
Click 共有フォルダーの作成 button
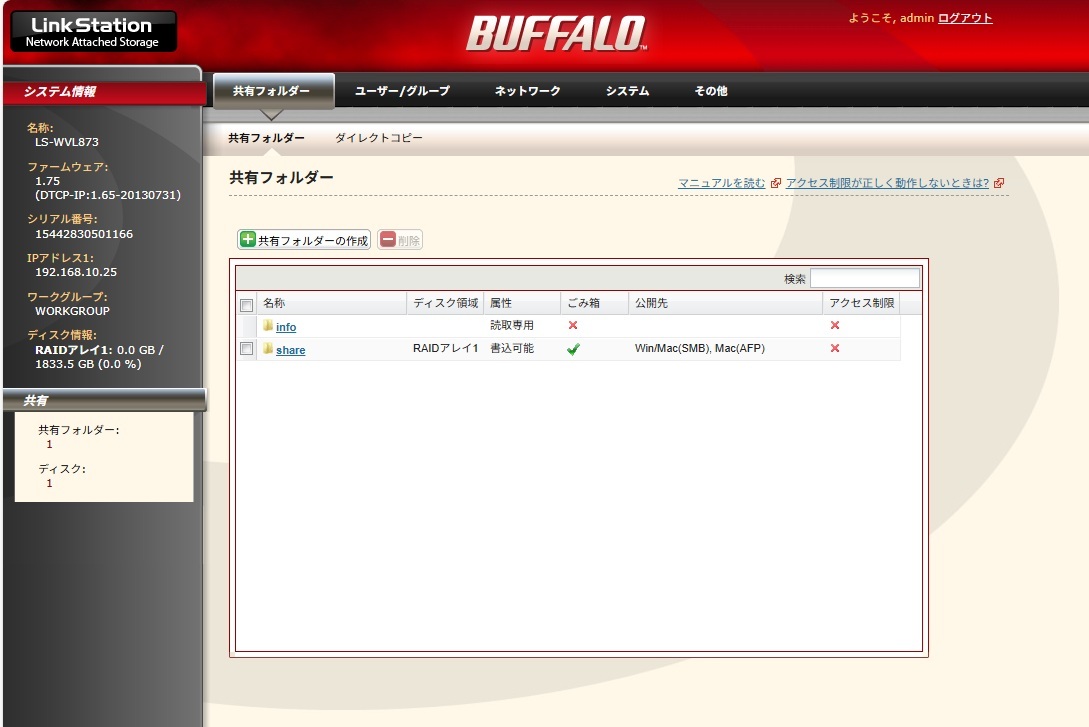pos(304,240)
